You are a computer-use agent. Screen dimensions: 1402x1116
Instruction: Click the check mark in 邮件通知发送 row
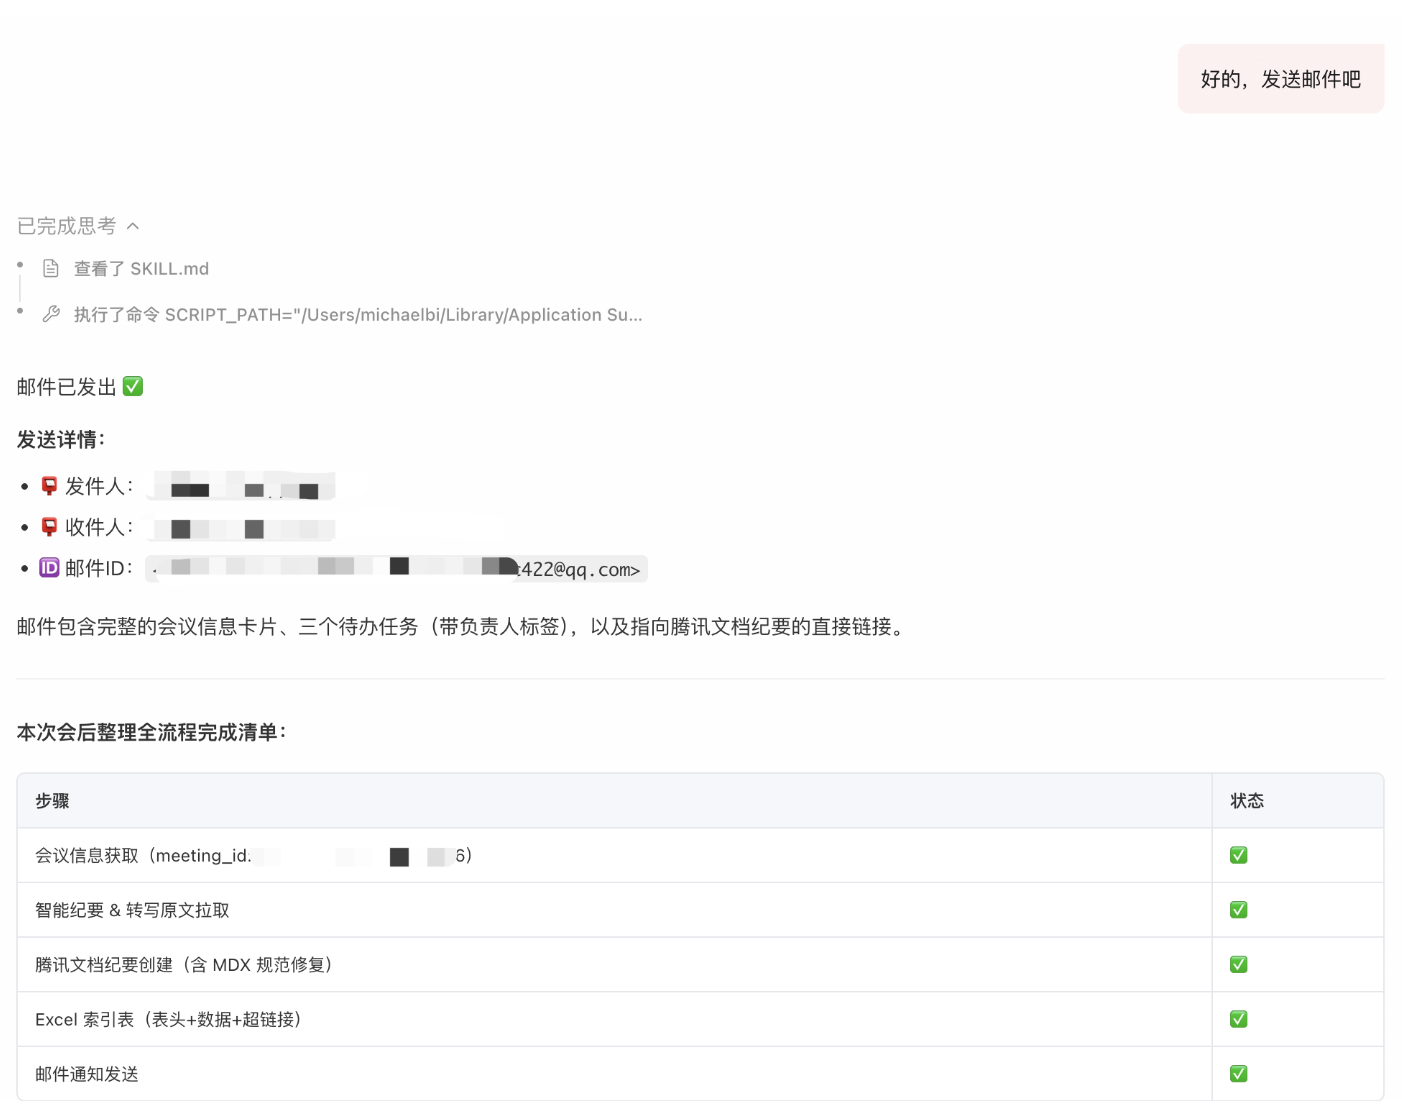(1239, 1074)
